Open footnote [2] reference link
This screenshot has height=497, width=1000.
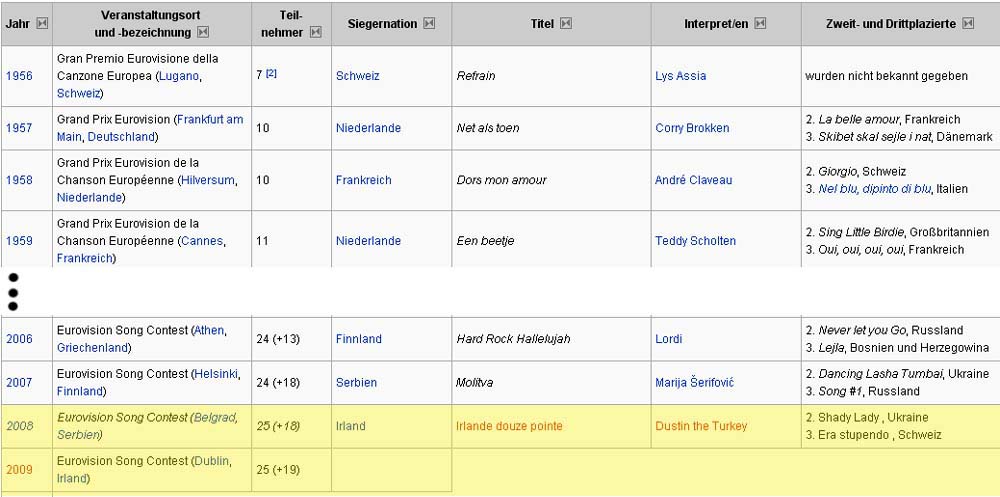pos(271,73)
